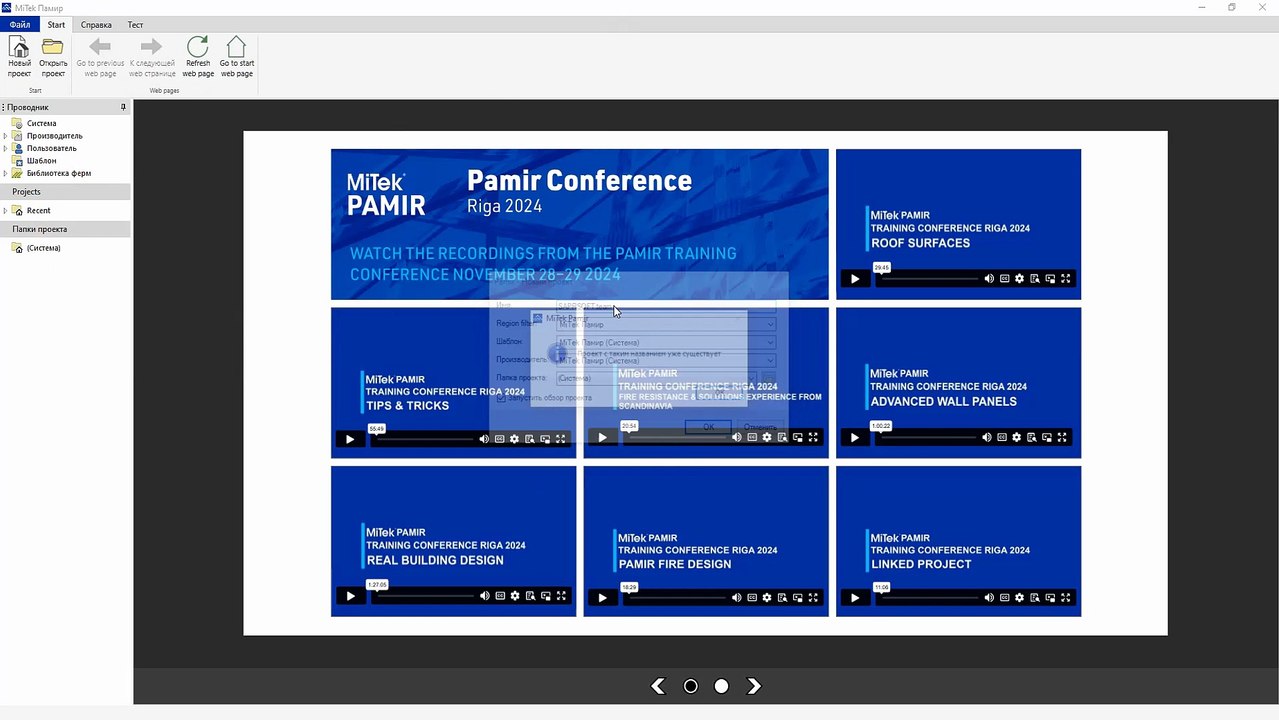Select the first slide indicator dot
The height and width of the screenshot is (720, 1279).
click(x=690, y=686)
